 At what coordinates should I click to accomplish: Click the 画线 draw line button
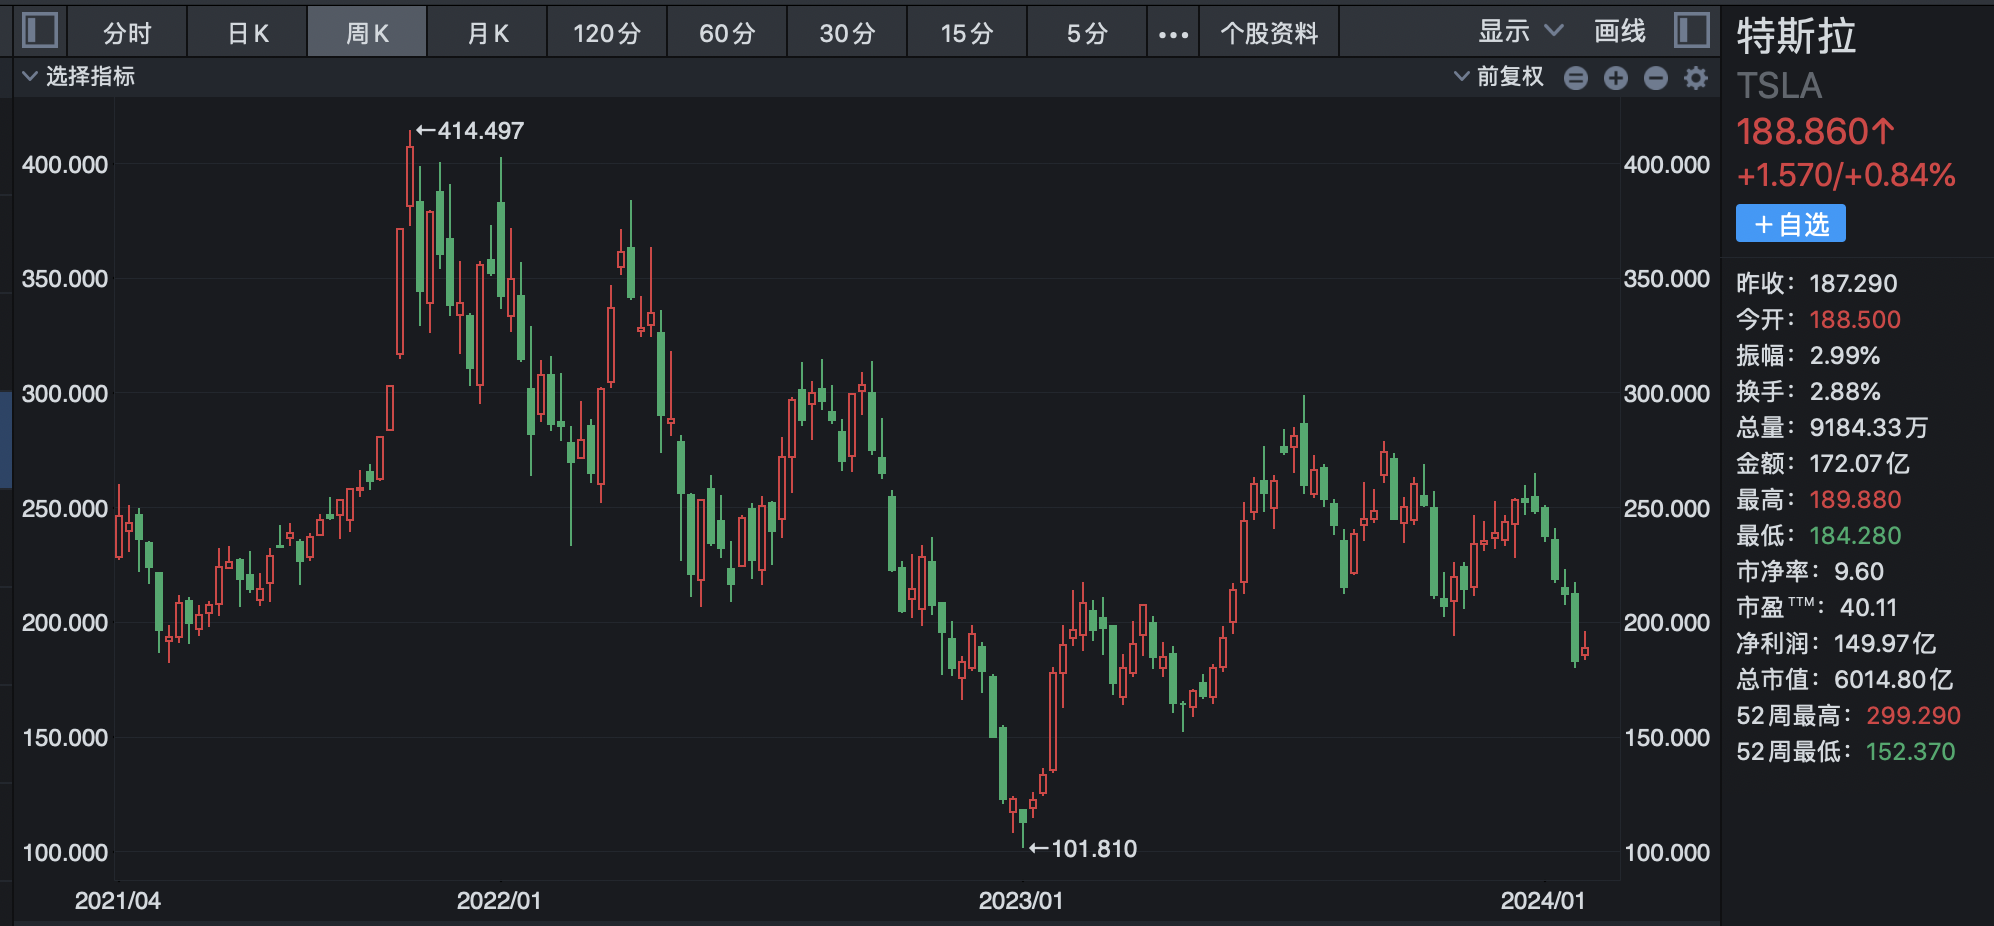click(x=1619, y=32)
